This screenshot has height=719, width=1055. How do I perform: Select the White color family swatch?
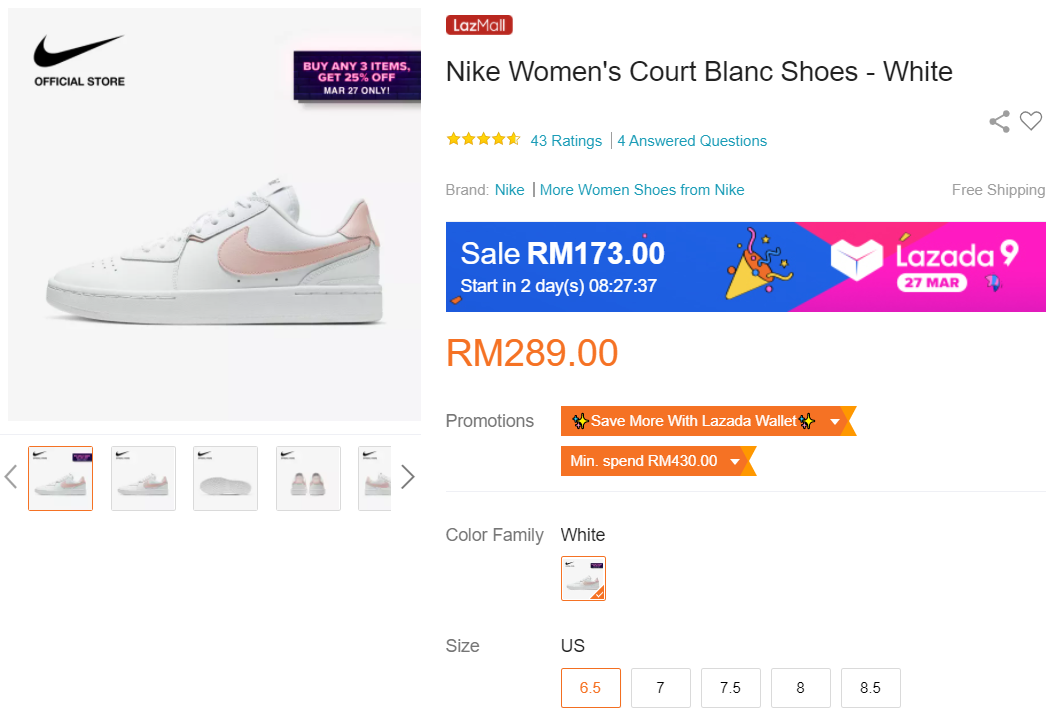tap(583, 579)
